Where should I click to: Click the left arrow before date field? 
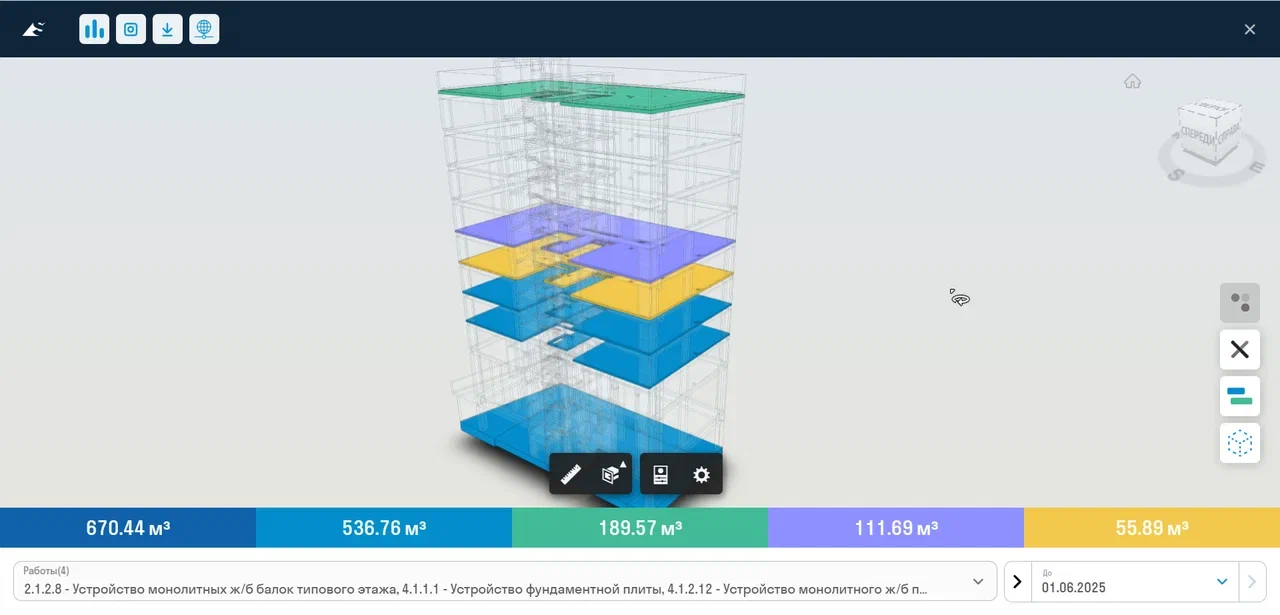pyautogui.click(x=1017, y=581)
